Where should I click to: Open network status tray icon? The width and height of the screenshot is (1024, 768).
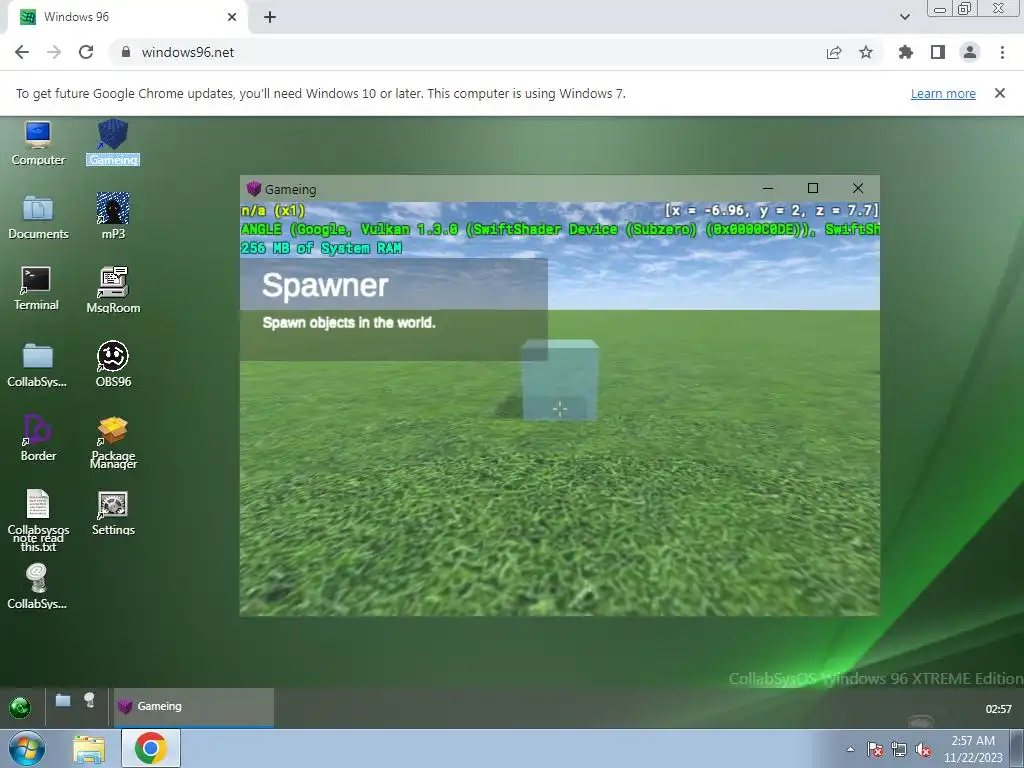tap(899, 749)
